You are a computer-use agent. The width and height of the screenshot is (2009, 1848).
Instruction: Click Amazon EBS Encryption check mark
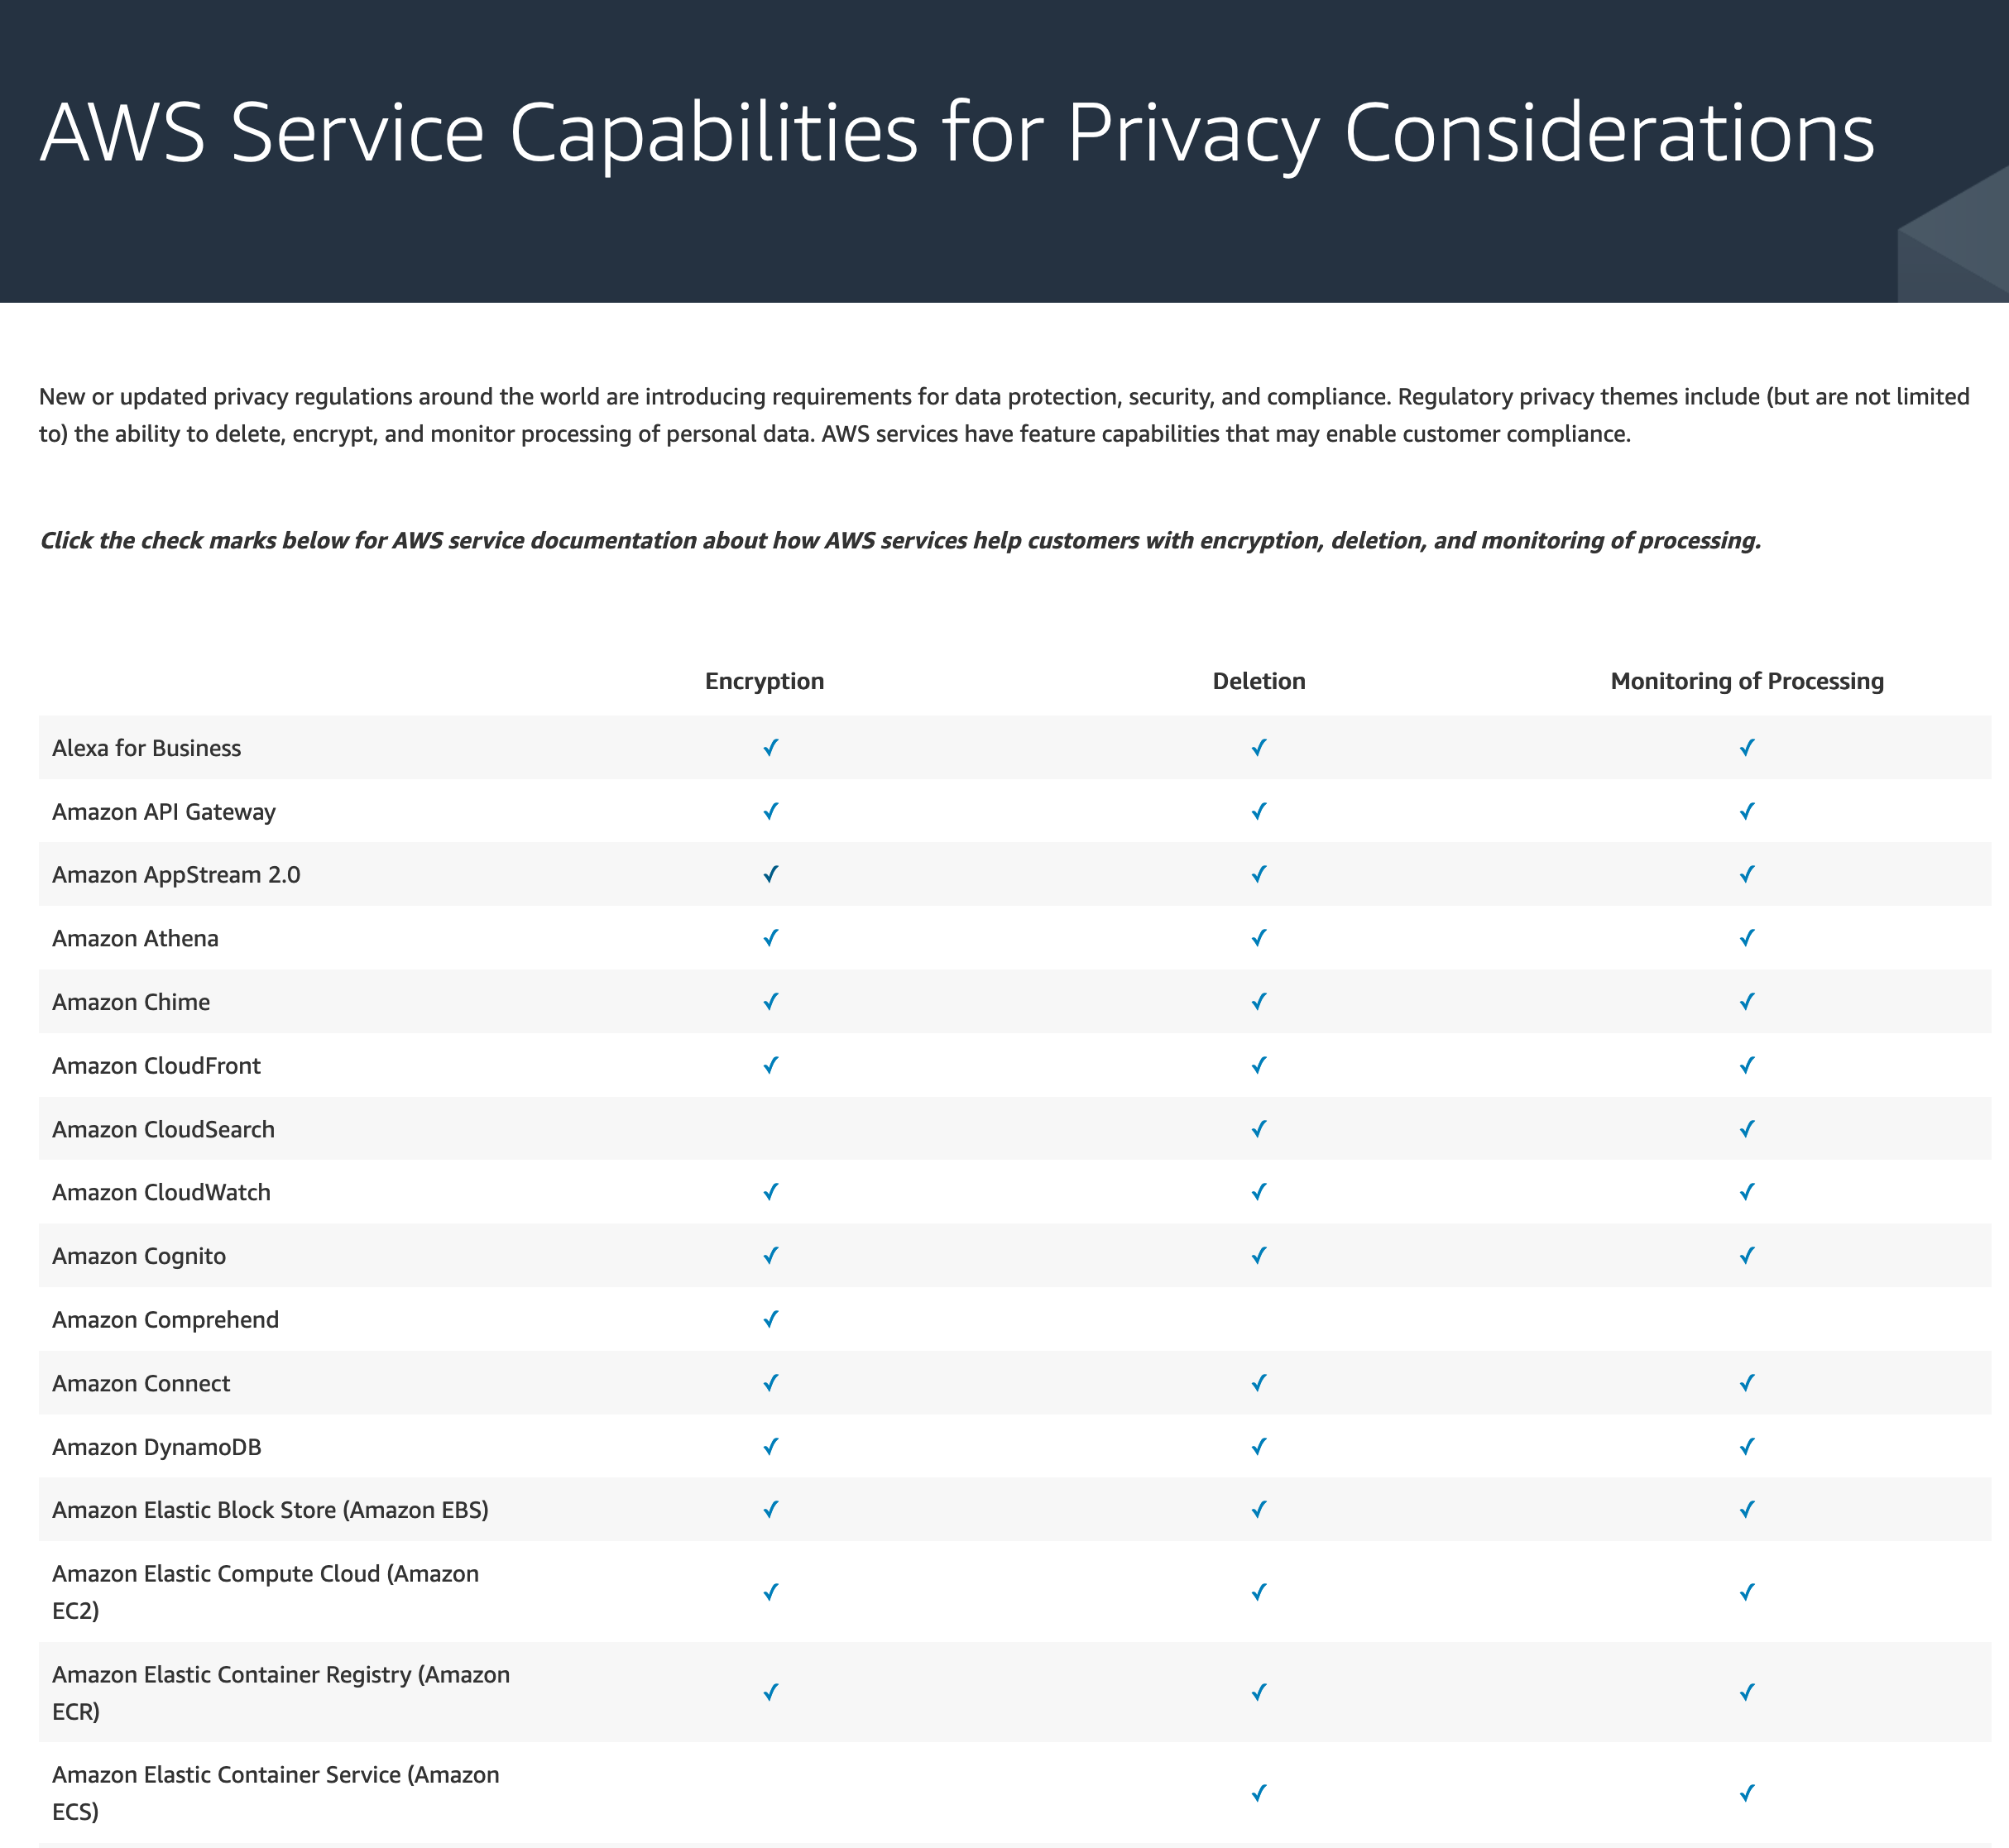tap(770, 1509)
